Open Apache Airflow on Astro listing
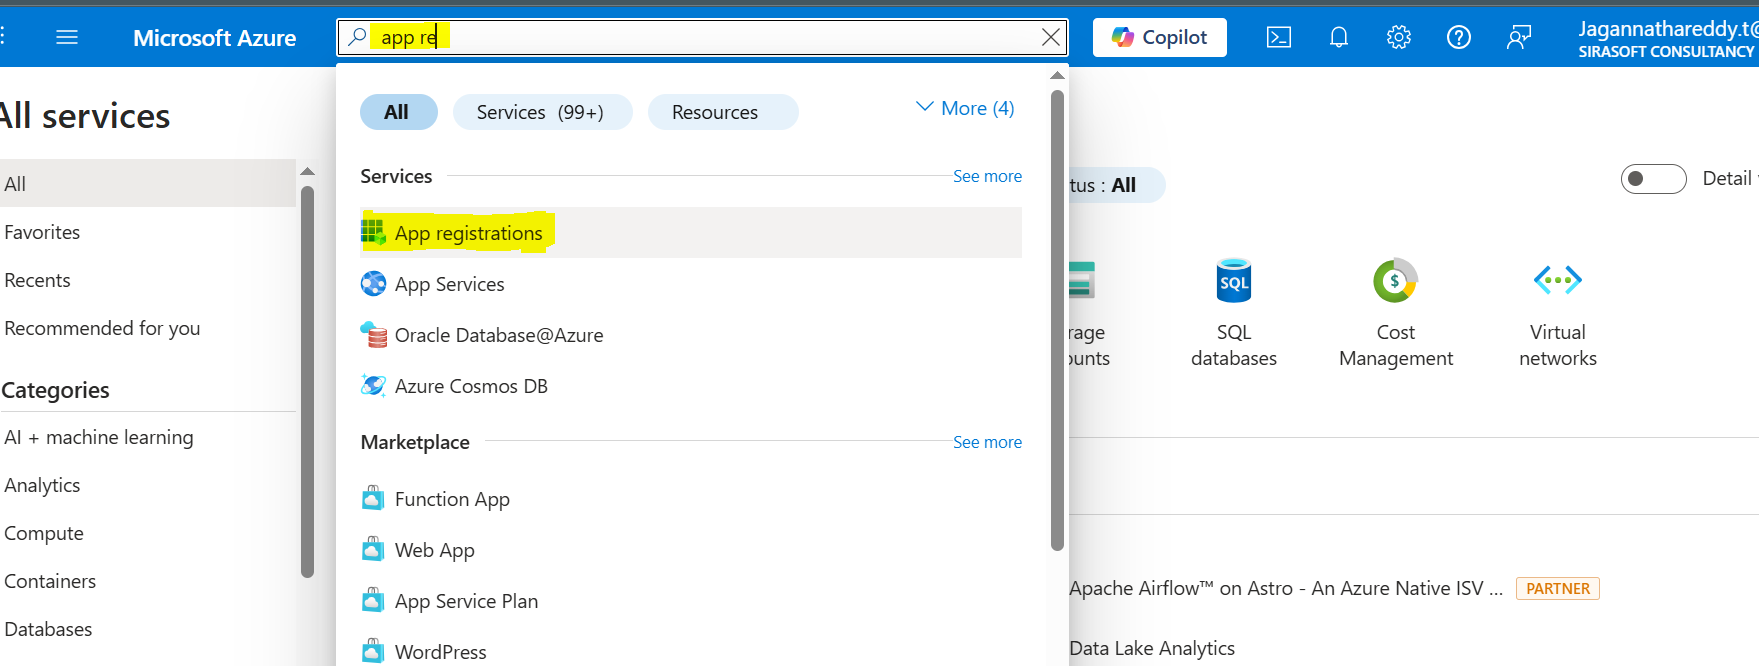 [1286, 589]
